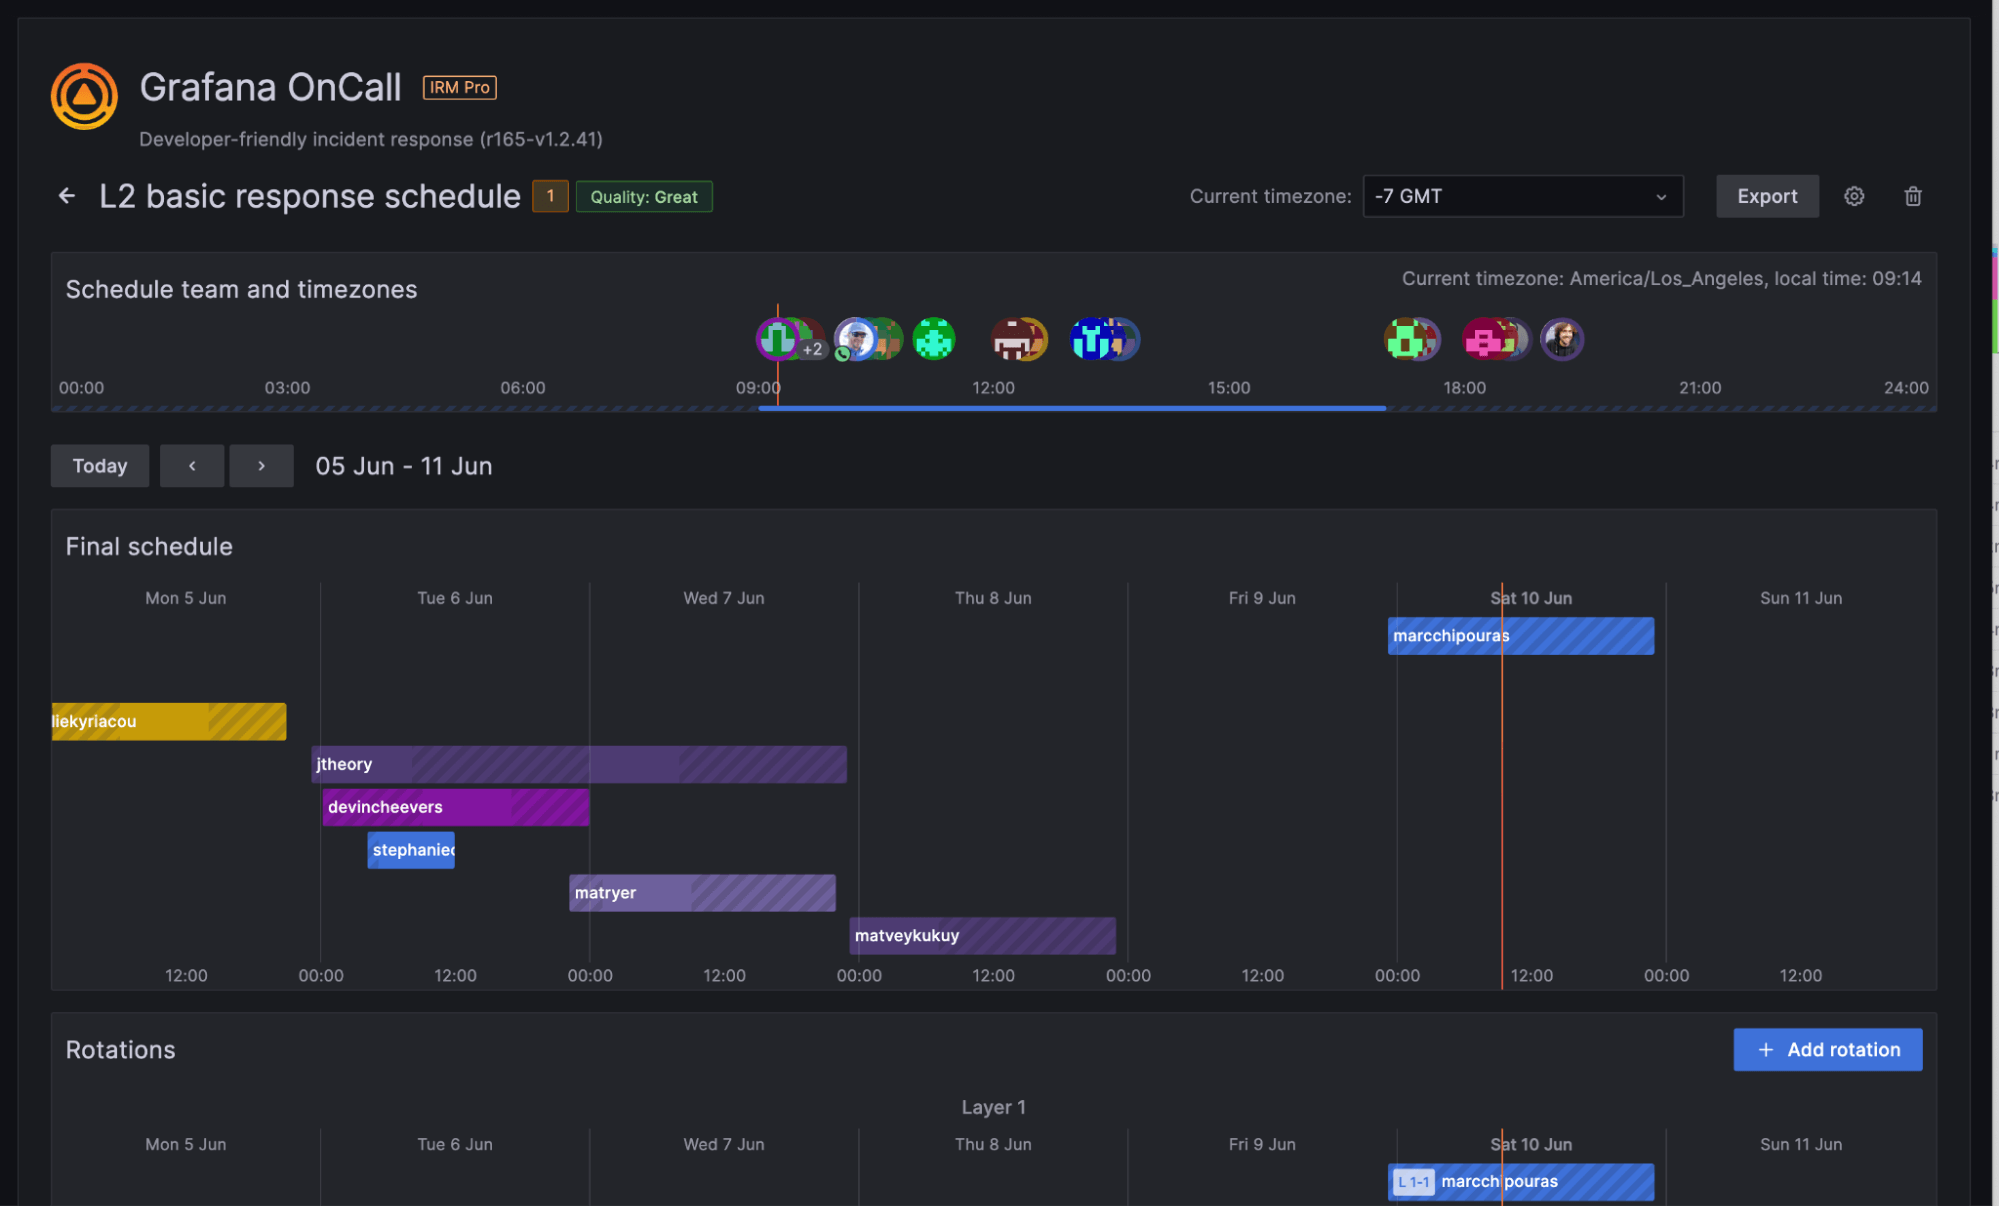
Task: Click the real-photo user avatar on the team timeline
Action: click(1562, 340)
